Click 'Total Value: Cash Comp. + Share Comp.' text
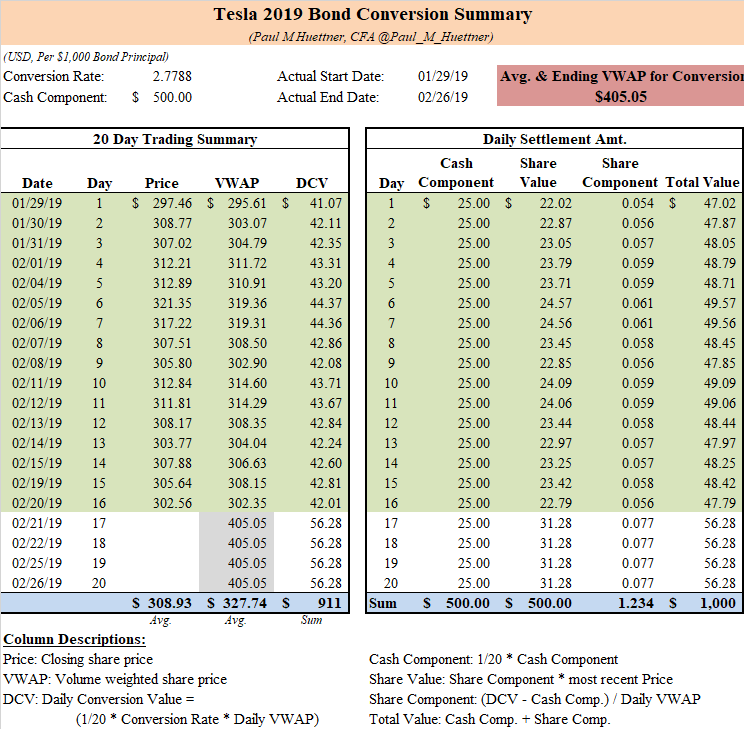 [490, 719]
